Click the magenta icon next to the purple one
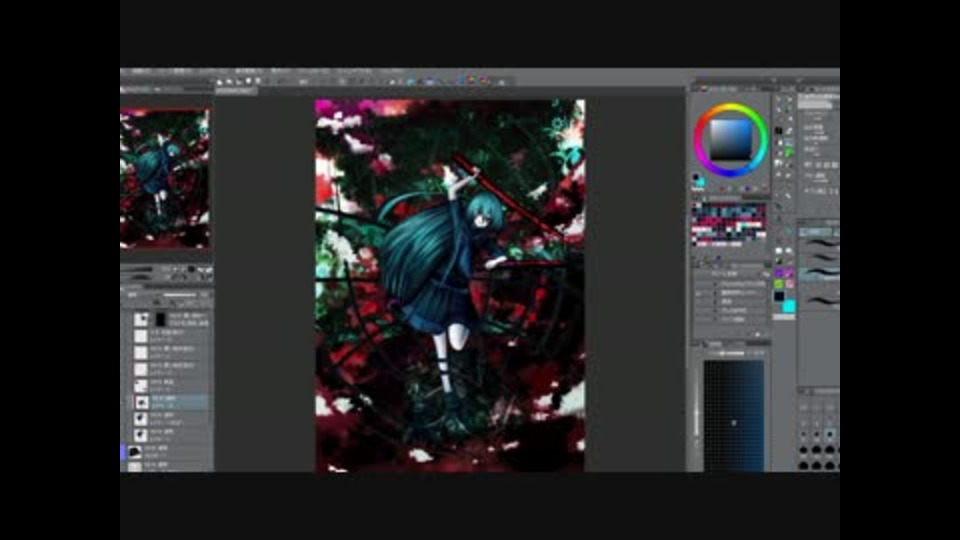 [789, 273]
